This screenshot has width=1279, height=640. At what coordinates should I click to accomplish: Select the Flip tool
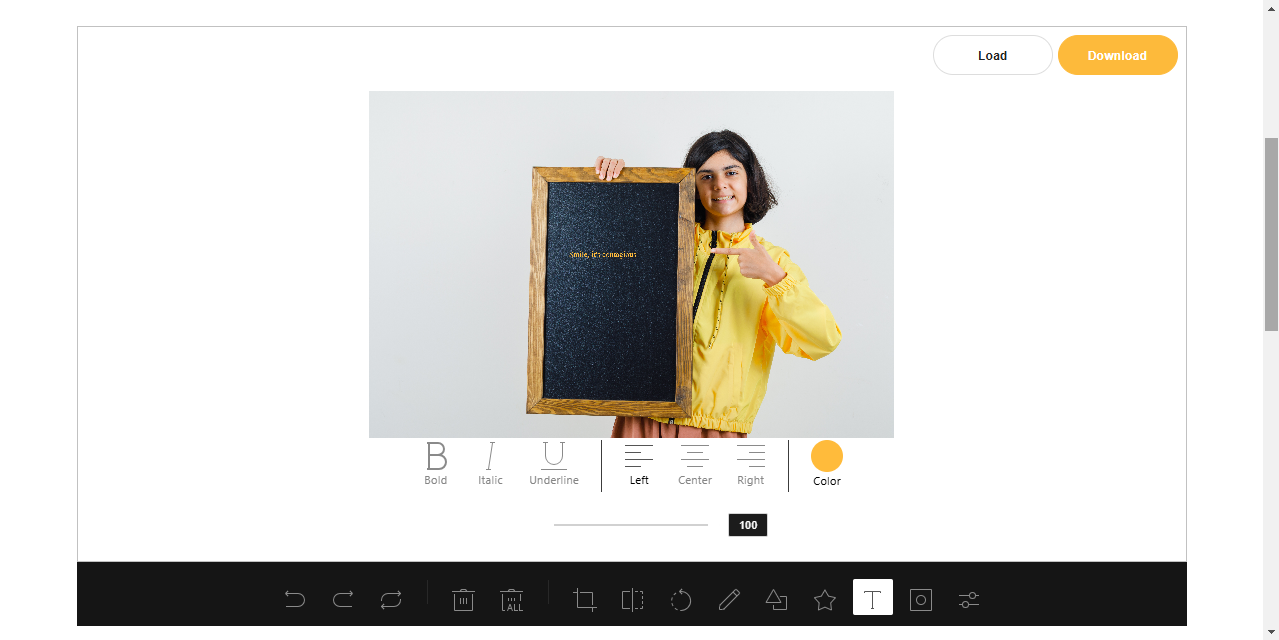(633, 599)
